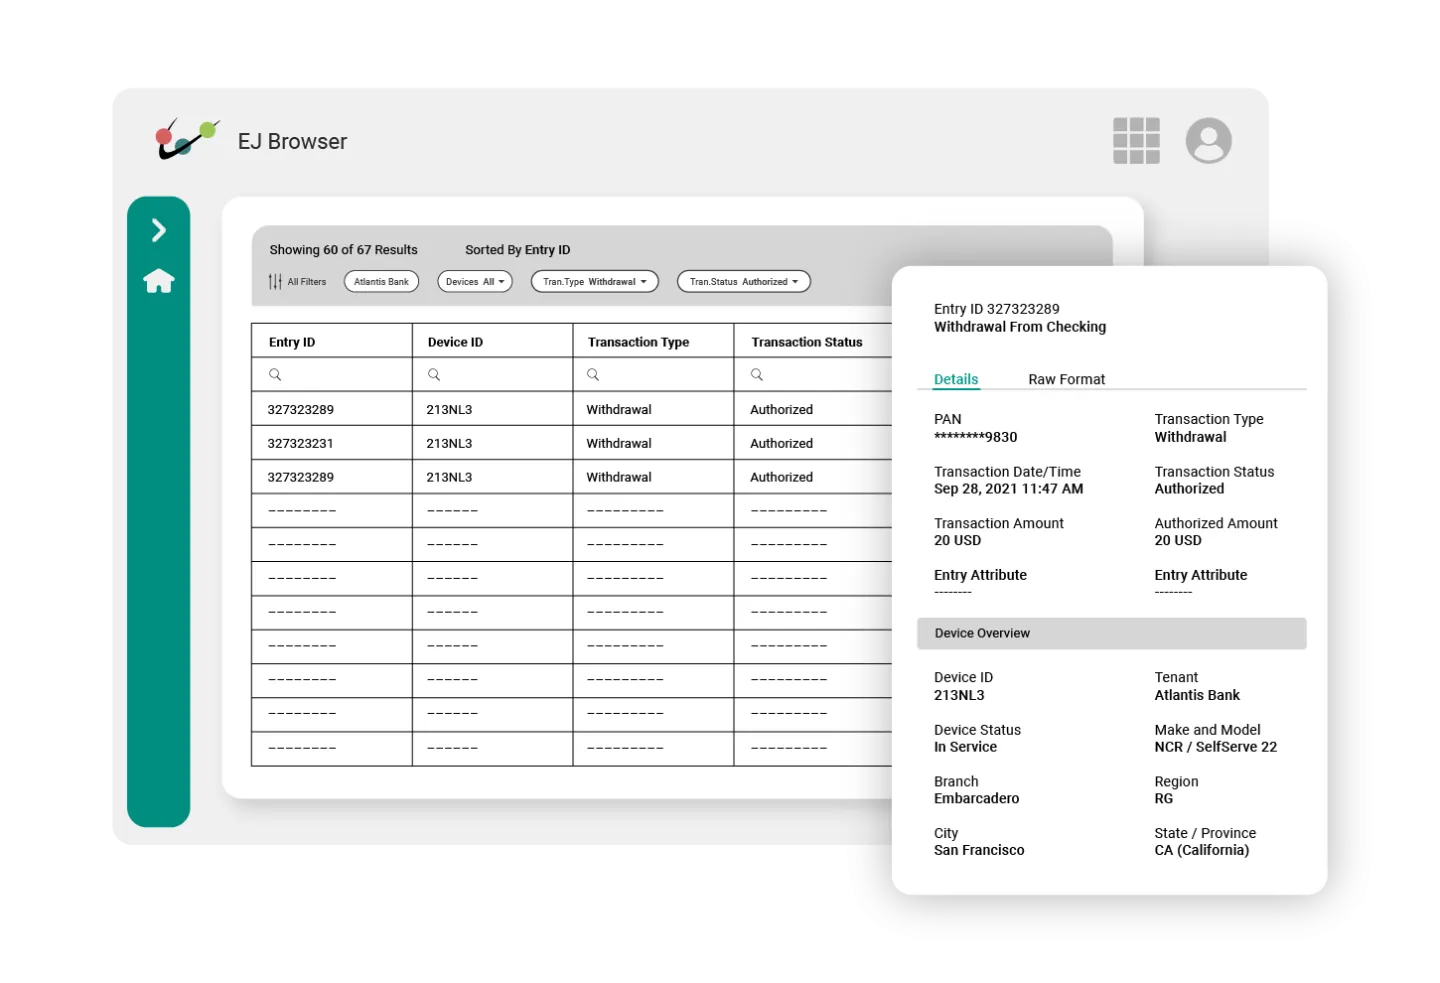Click the Tenant value Atlantis Bank
The image size is (1440, 983).
coord(1197,695)
